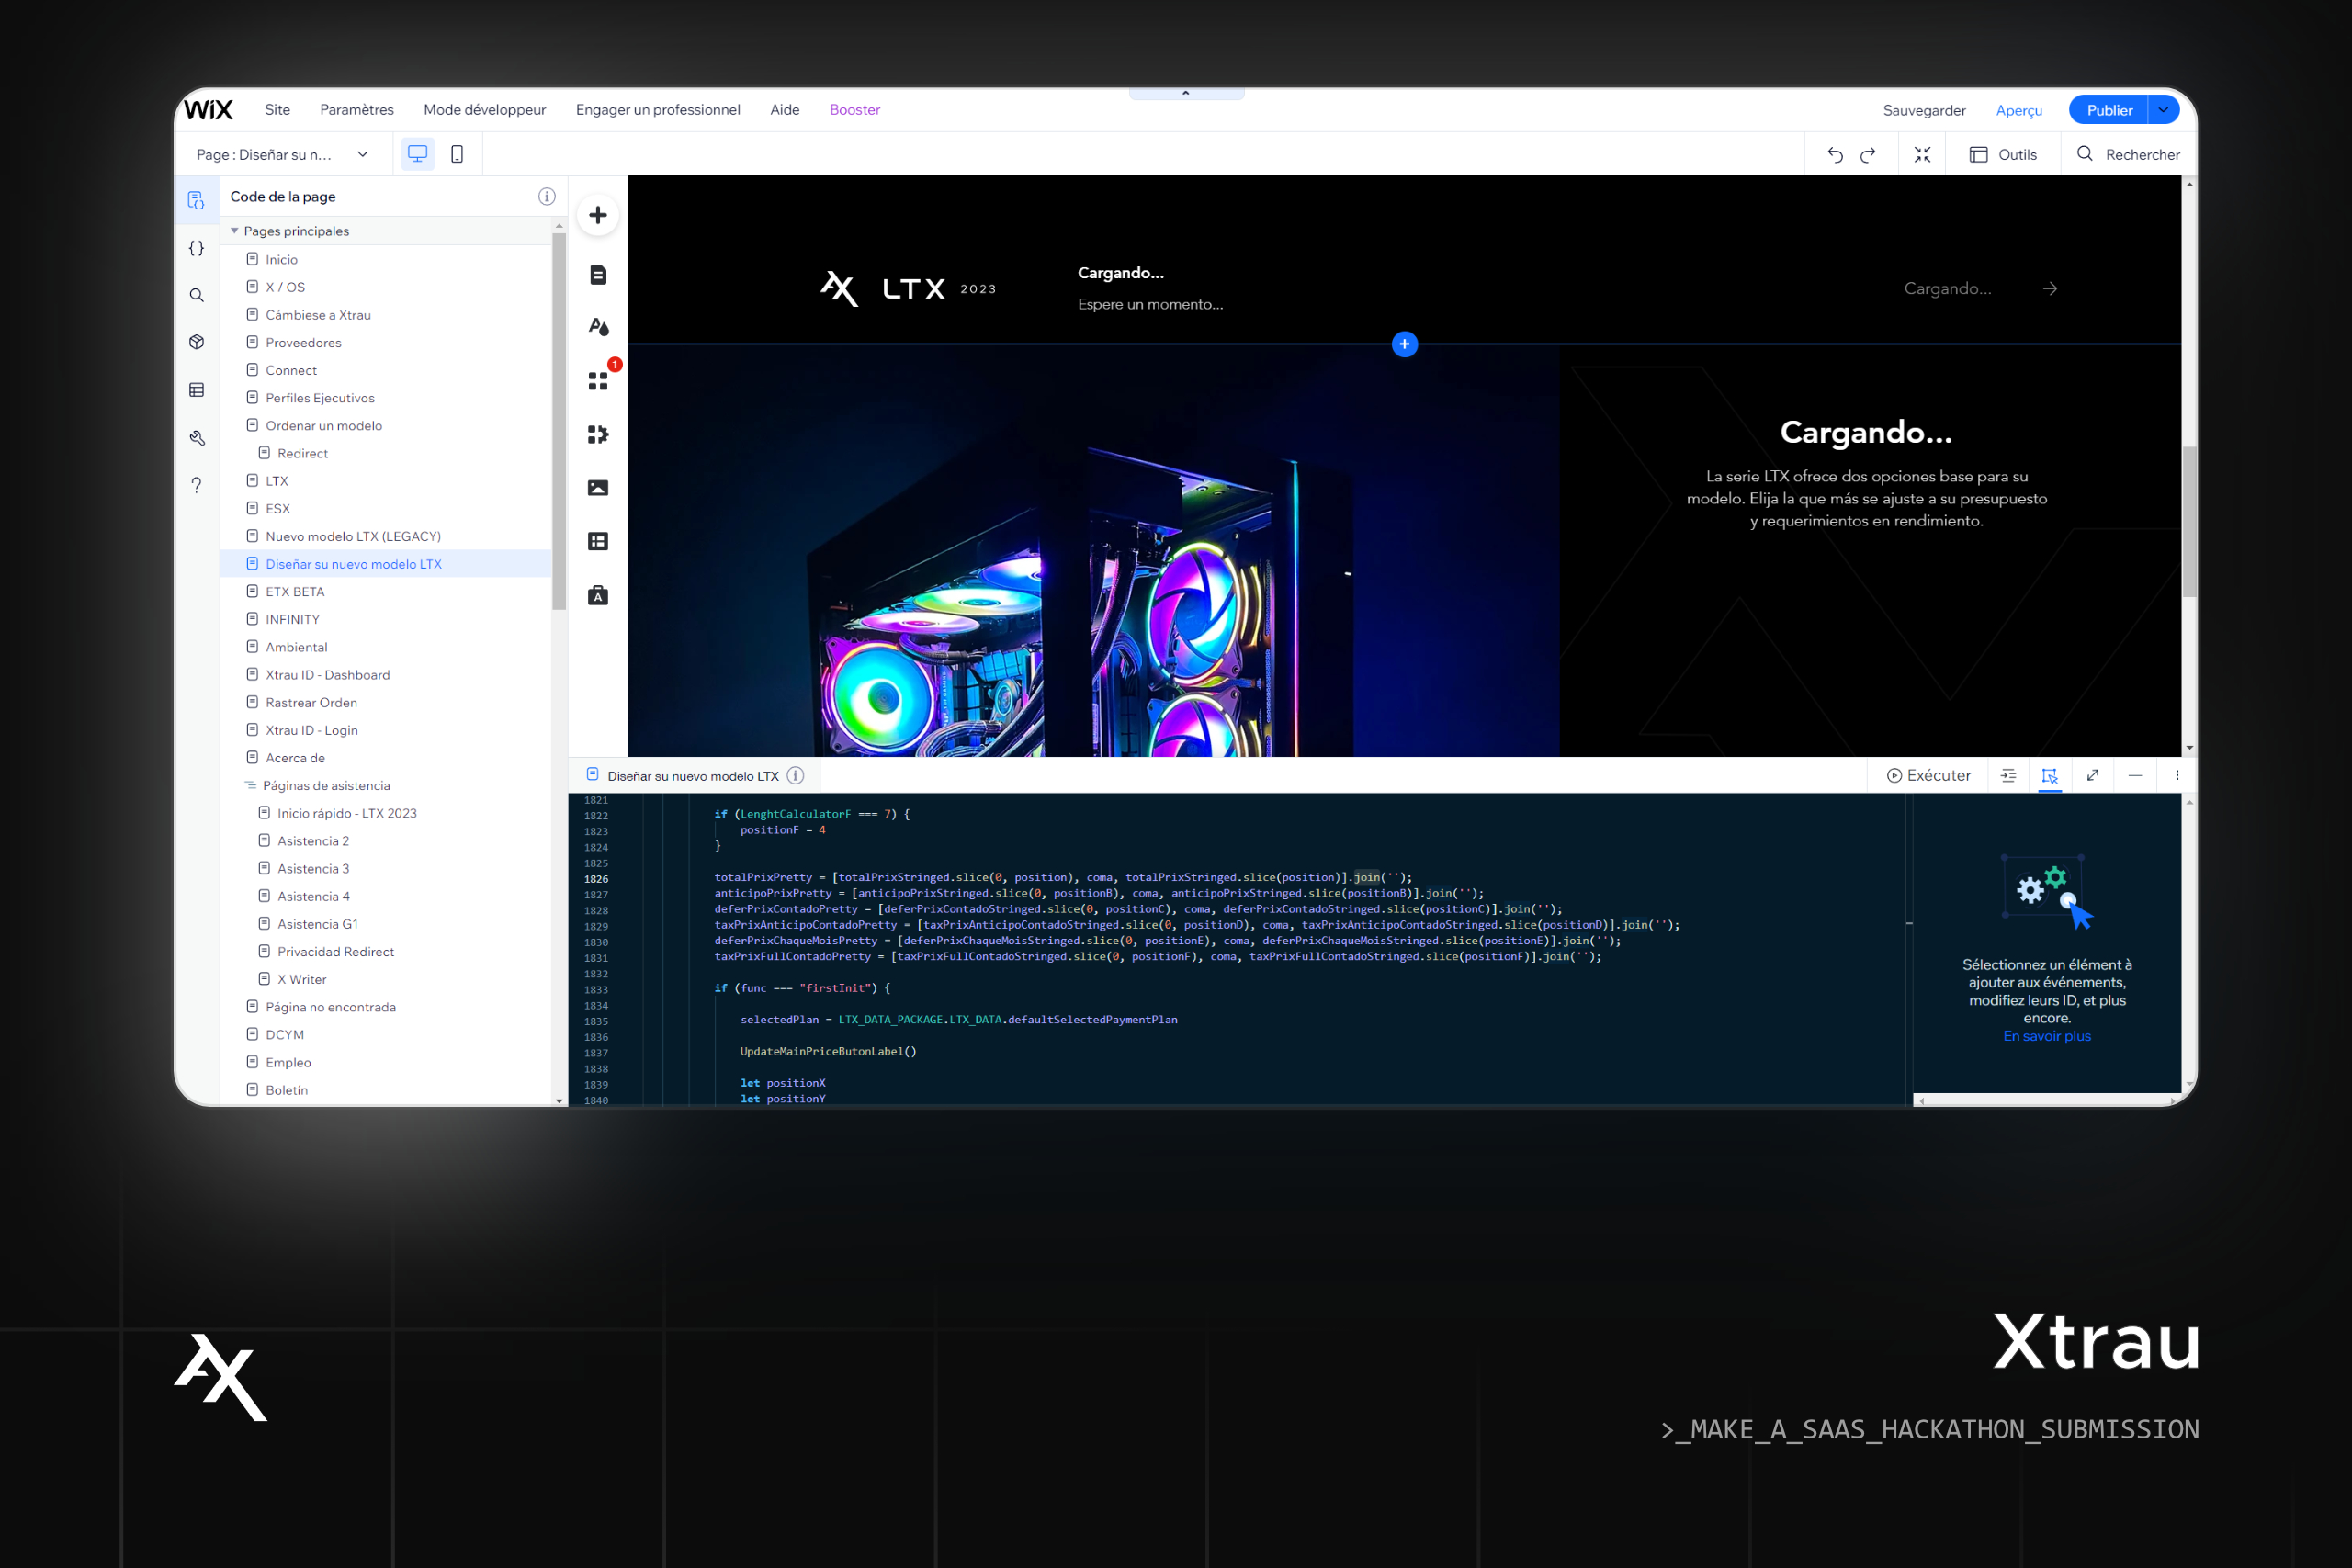Collapse the Pages principales tree section
The height and width of the screenshot is (1568, 2352).
235,231
